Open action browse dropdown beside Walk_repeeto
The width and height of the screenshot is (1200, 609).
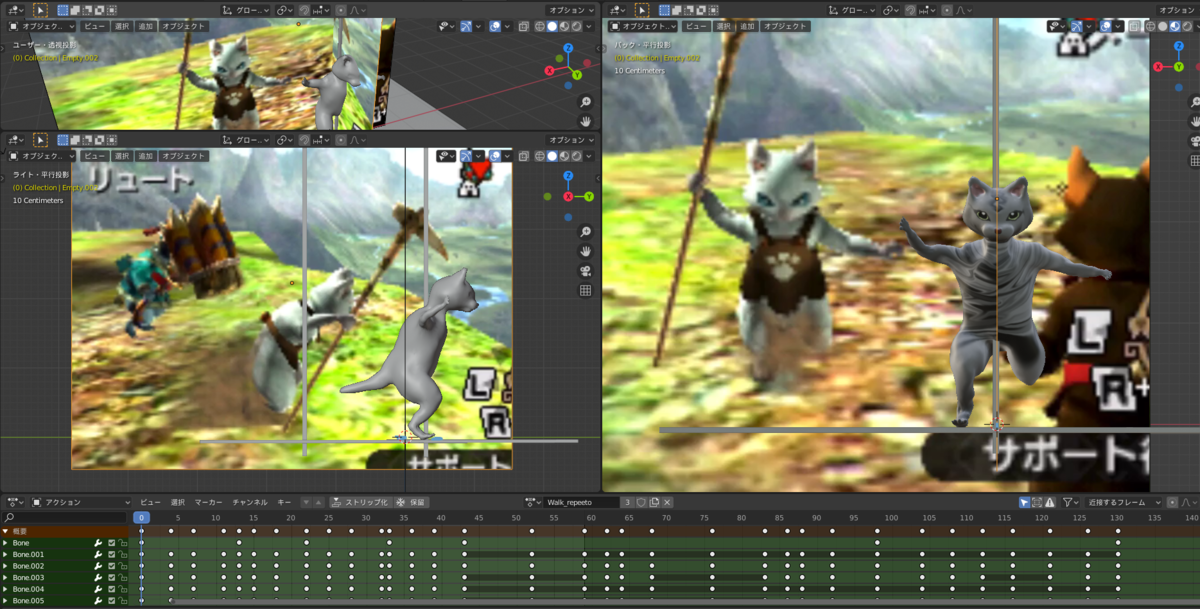point(533,502)
